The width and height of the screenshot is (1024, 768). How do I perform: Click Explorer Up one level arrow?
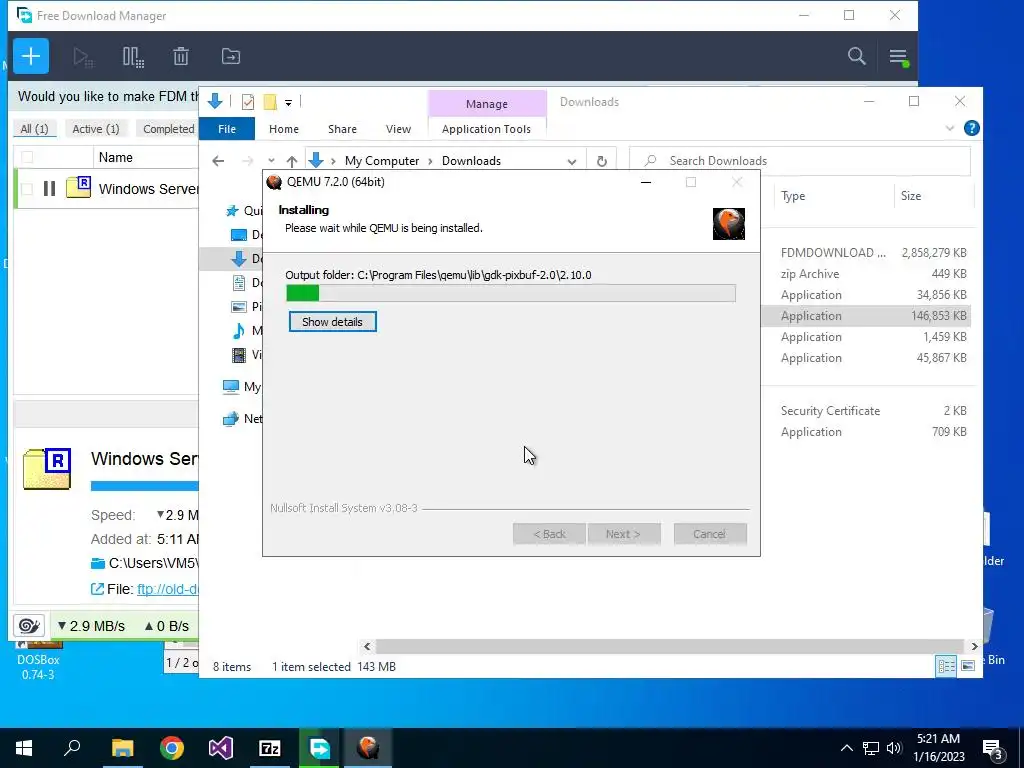pos(292,161)
